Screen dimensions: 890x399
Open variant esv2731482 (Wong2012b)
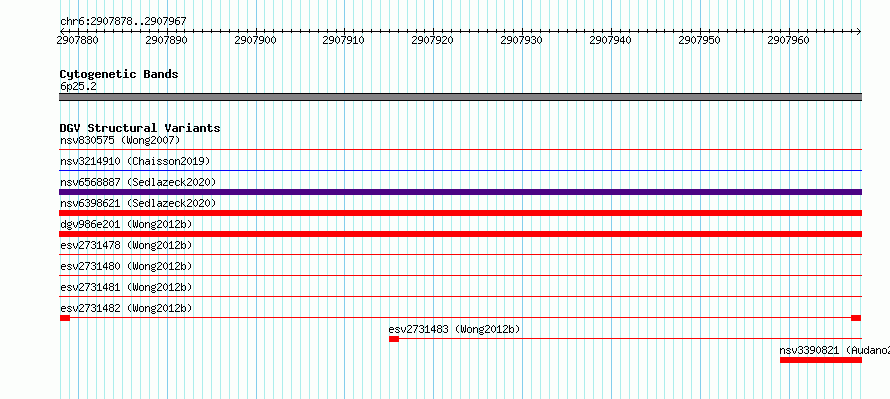[126, 308]
